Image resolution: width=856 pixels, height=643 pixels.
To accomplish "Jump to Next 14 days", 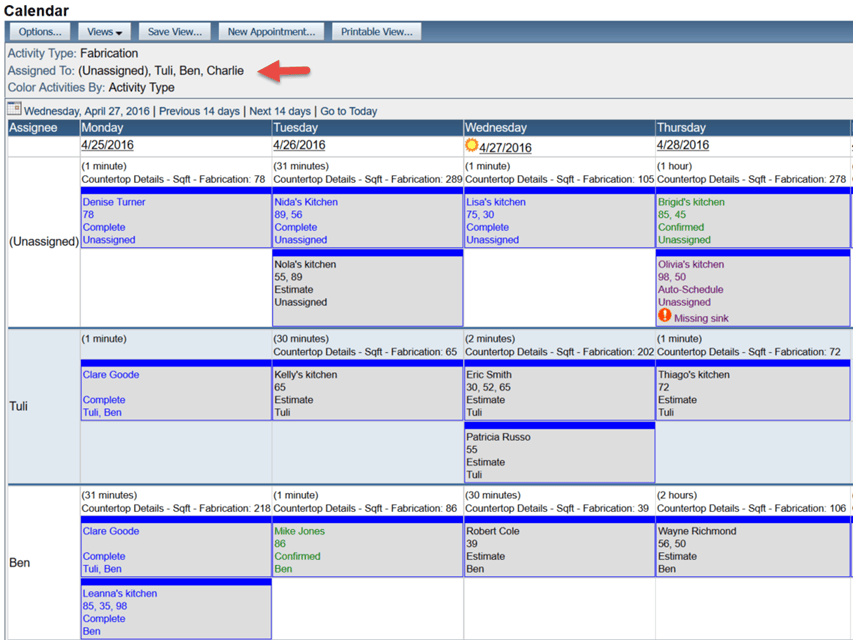I will pyautogui.click(x=280, y=111).
